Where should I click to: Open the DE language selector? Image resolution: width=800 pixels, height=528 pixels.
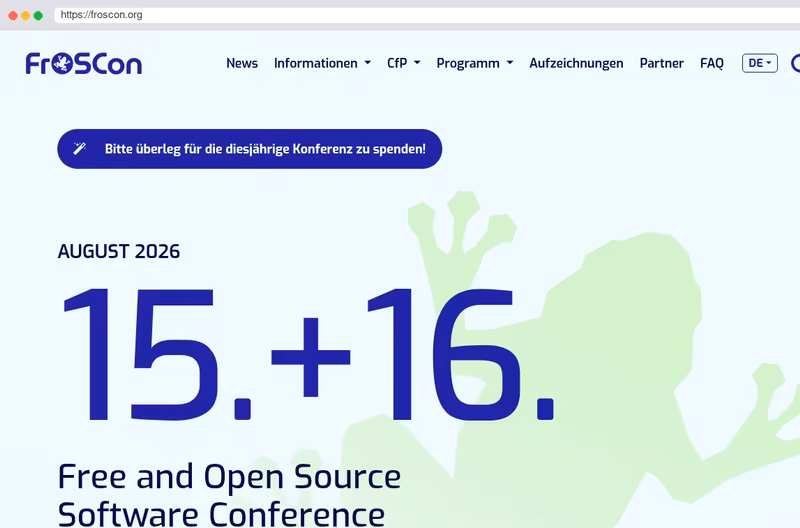pyautogui.click(x=760, y=63)
